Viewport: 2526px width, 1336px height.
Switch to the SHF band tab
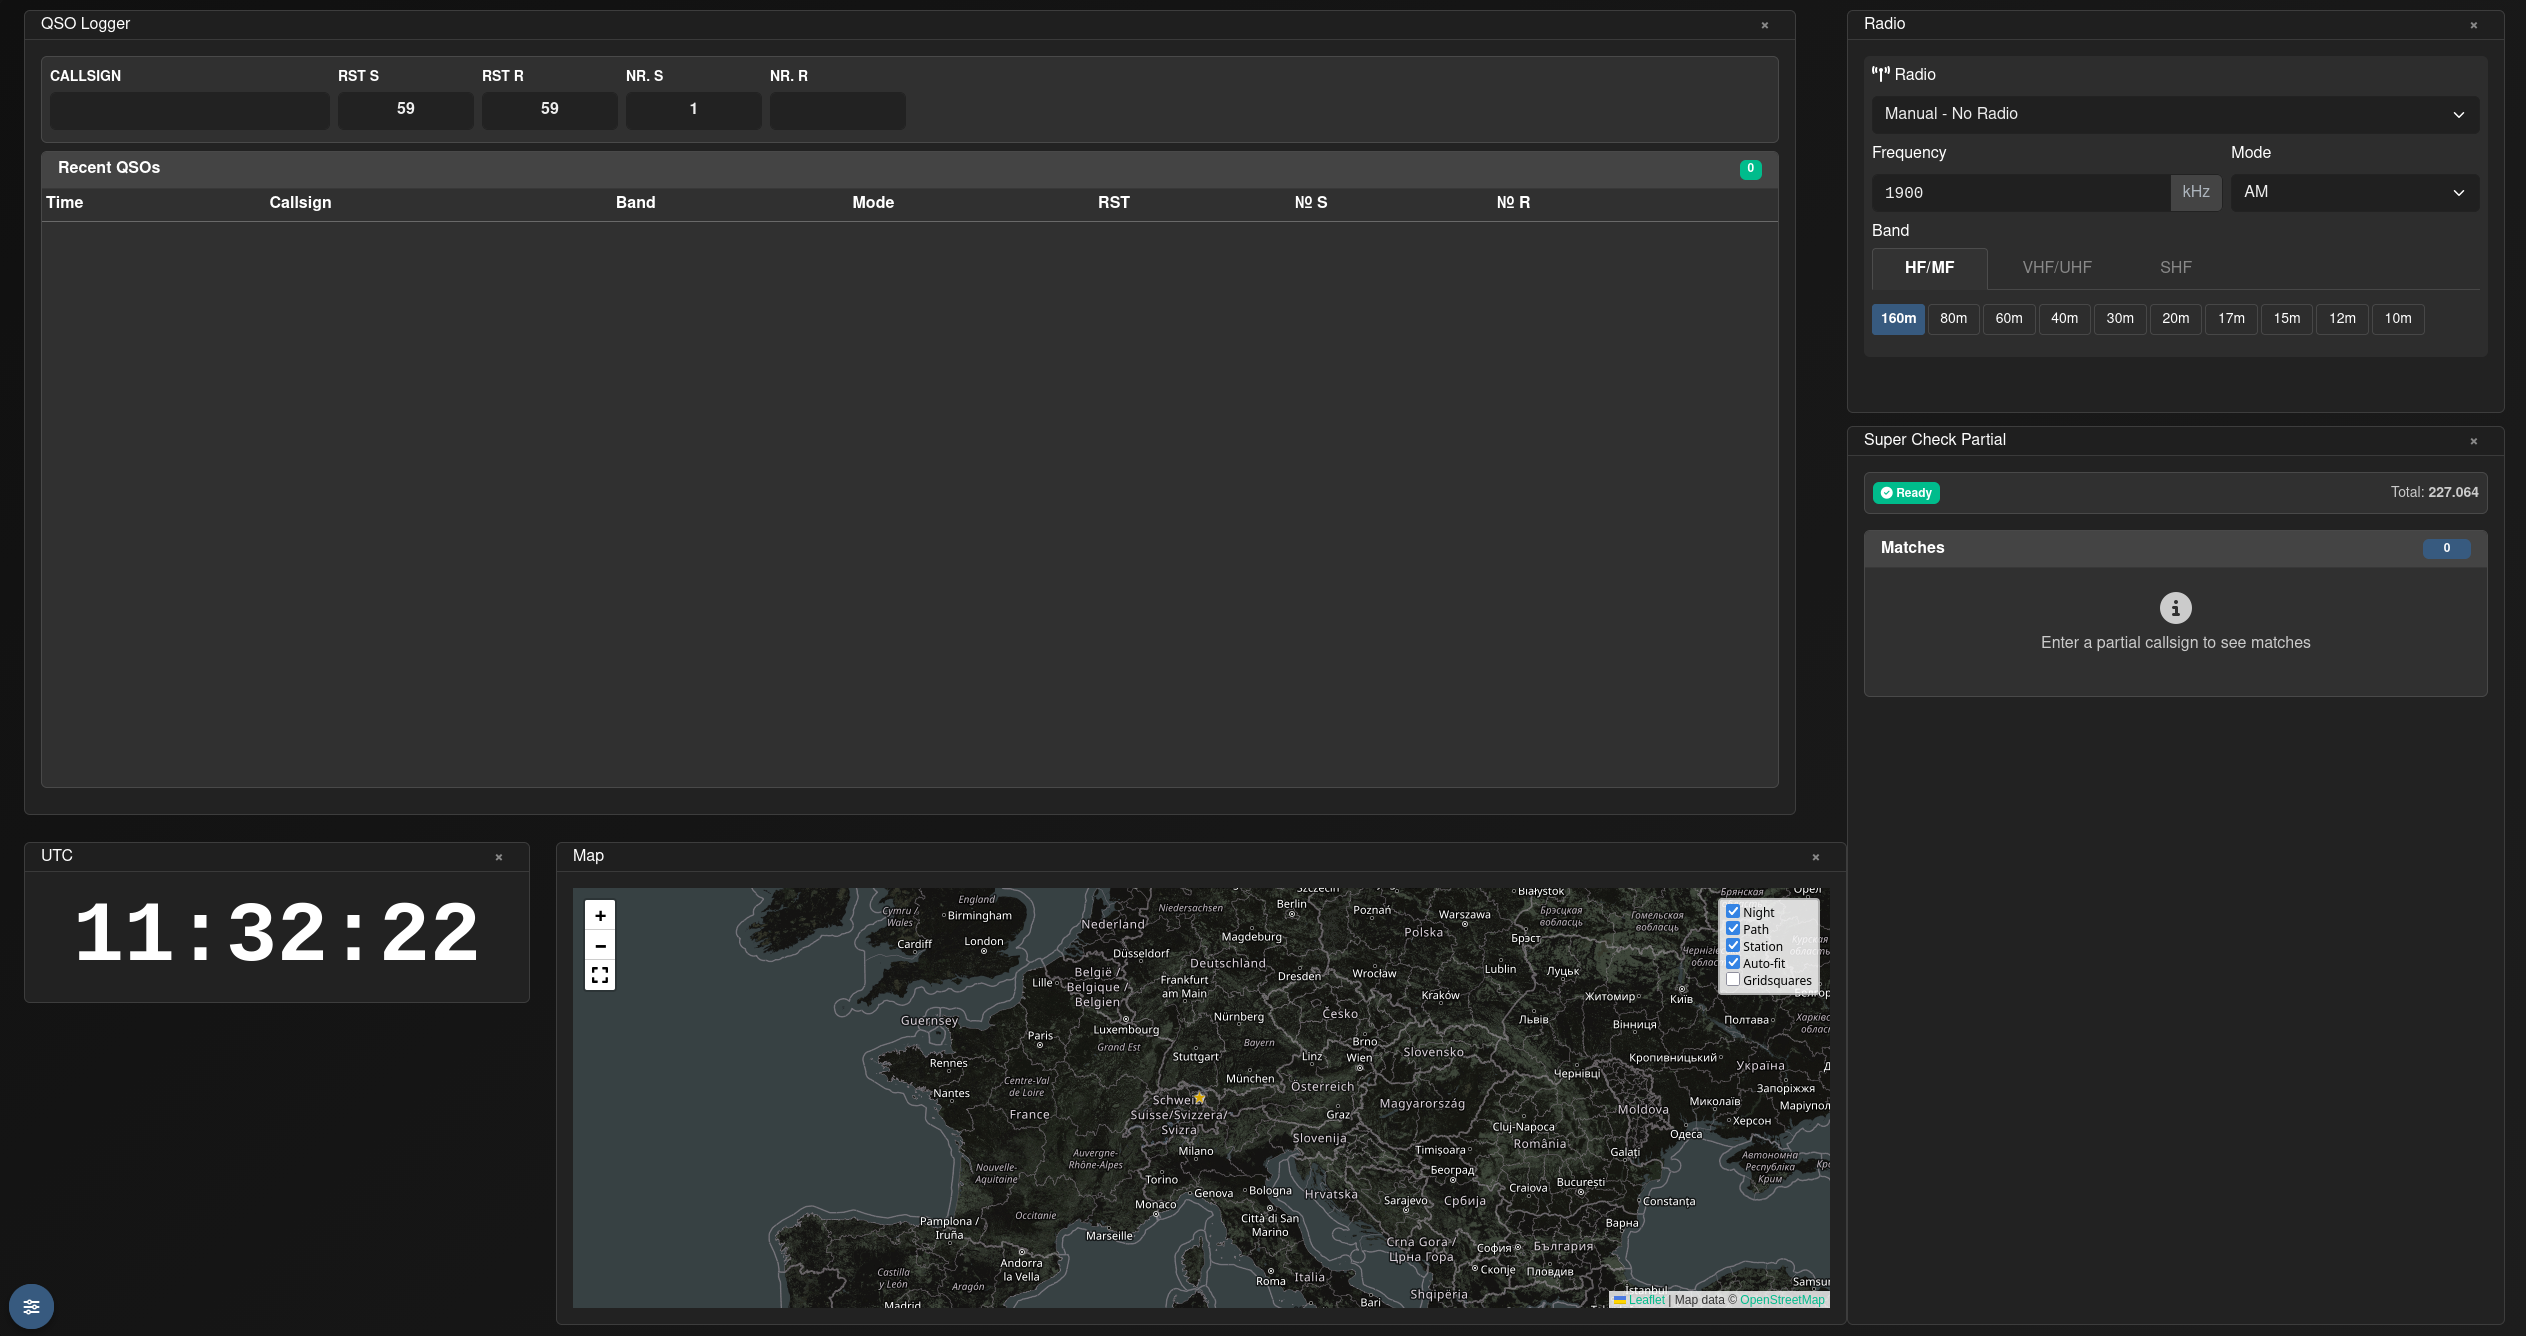click(2175, 268)
